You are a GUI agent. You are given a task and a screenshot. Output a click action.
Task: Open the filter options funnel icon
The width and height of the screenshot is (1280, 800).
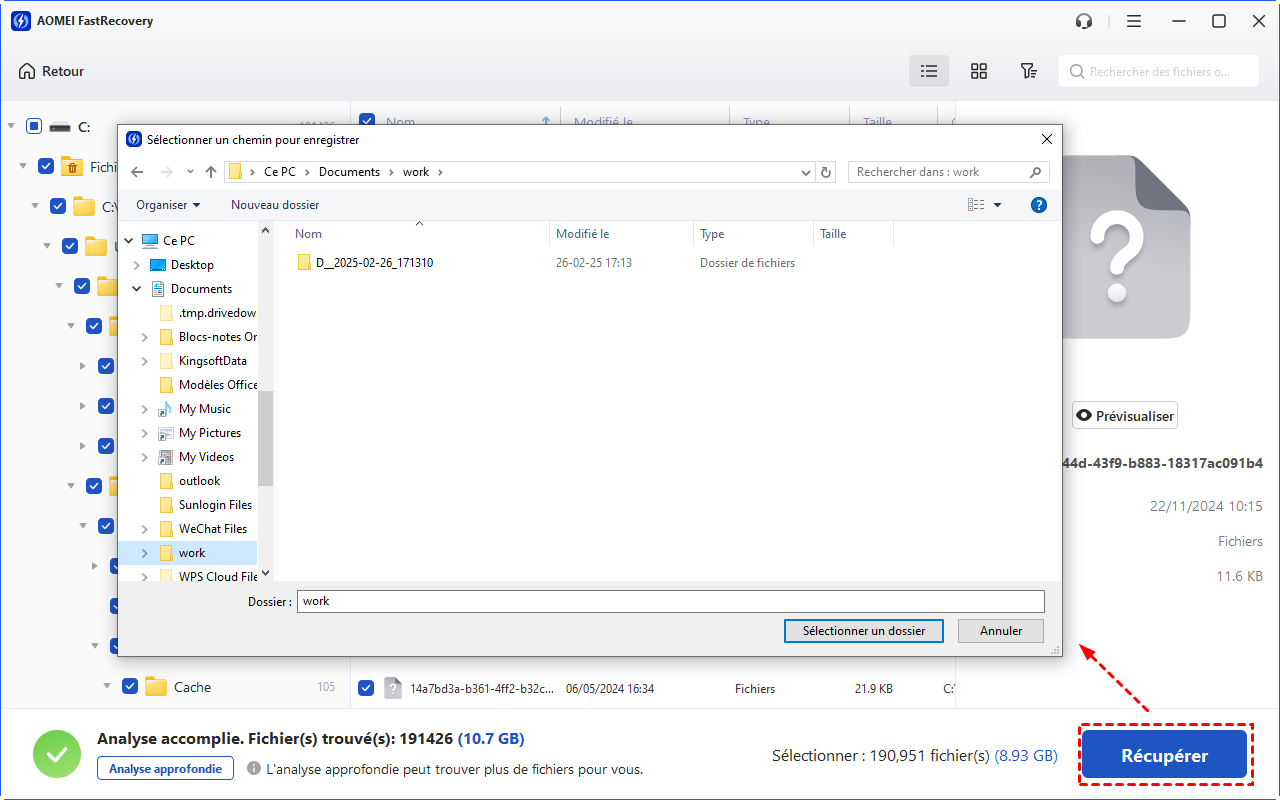1028,71
